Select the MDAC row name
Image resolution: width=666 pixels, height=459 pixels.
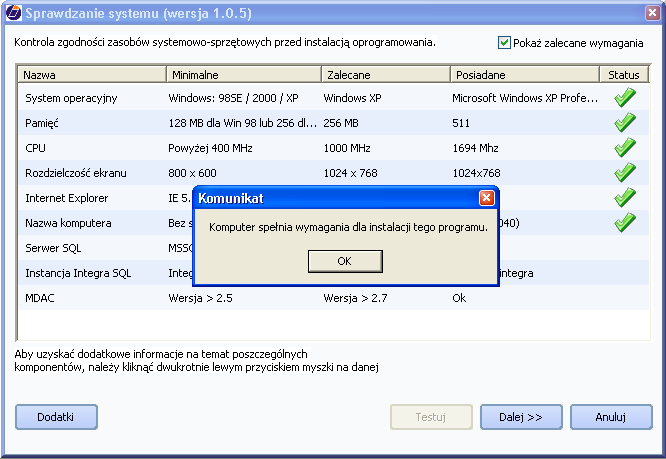pos(40,298)
